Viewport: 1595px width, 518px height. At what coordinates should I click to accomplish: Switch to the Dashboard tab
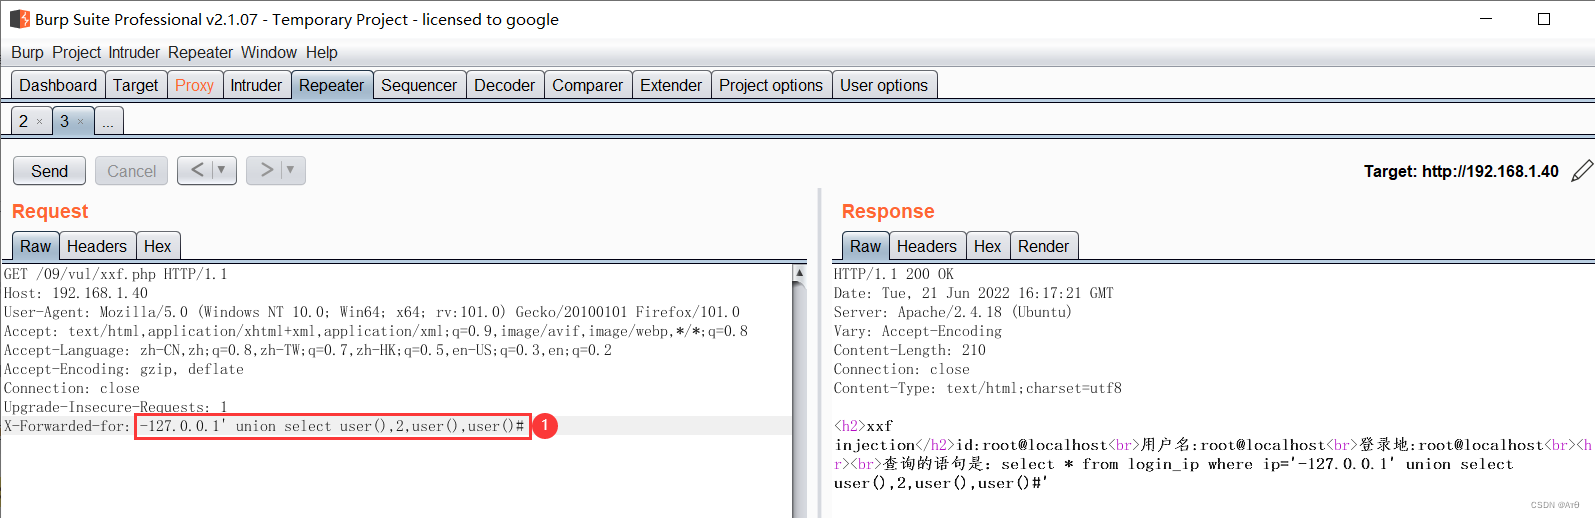pyautogui.click(x=58, y=85)
